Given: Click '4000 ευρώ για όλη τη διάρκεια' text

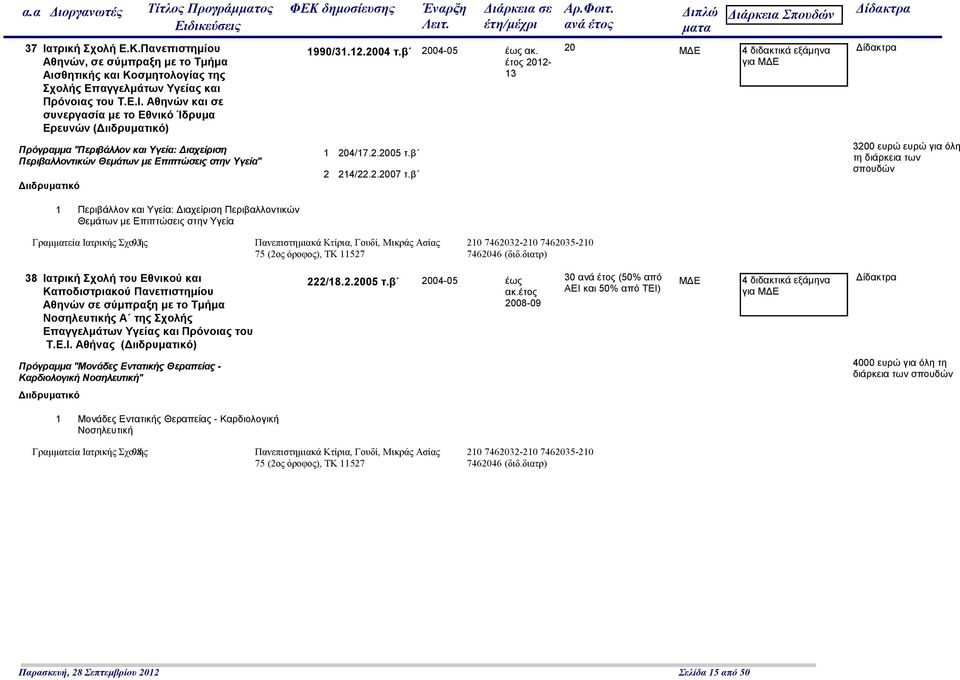Looking at the screenshot, I should pyautogui.click(x=902, y=368).
